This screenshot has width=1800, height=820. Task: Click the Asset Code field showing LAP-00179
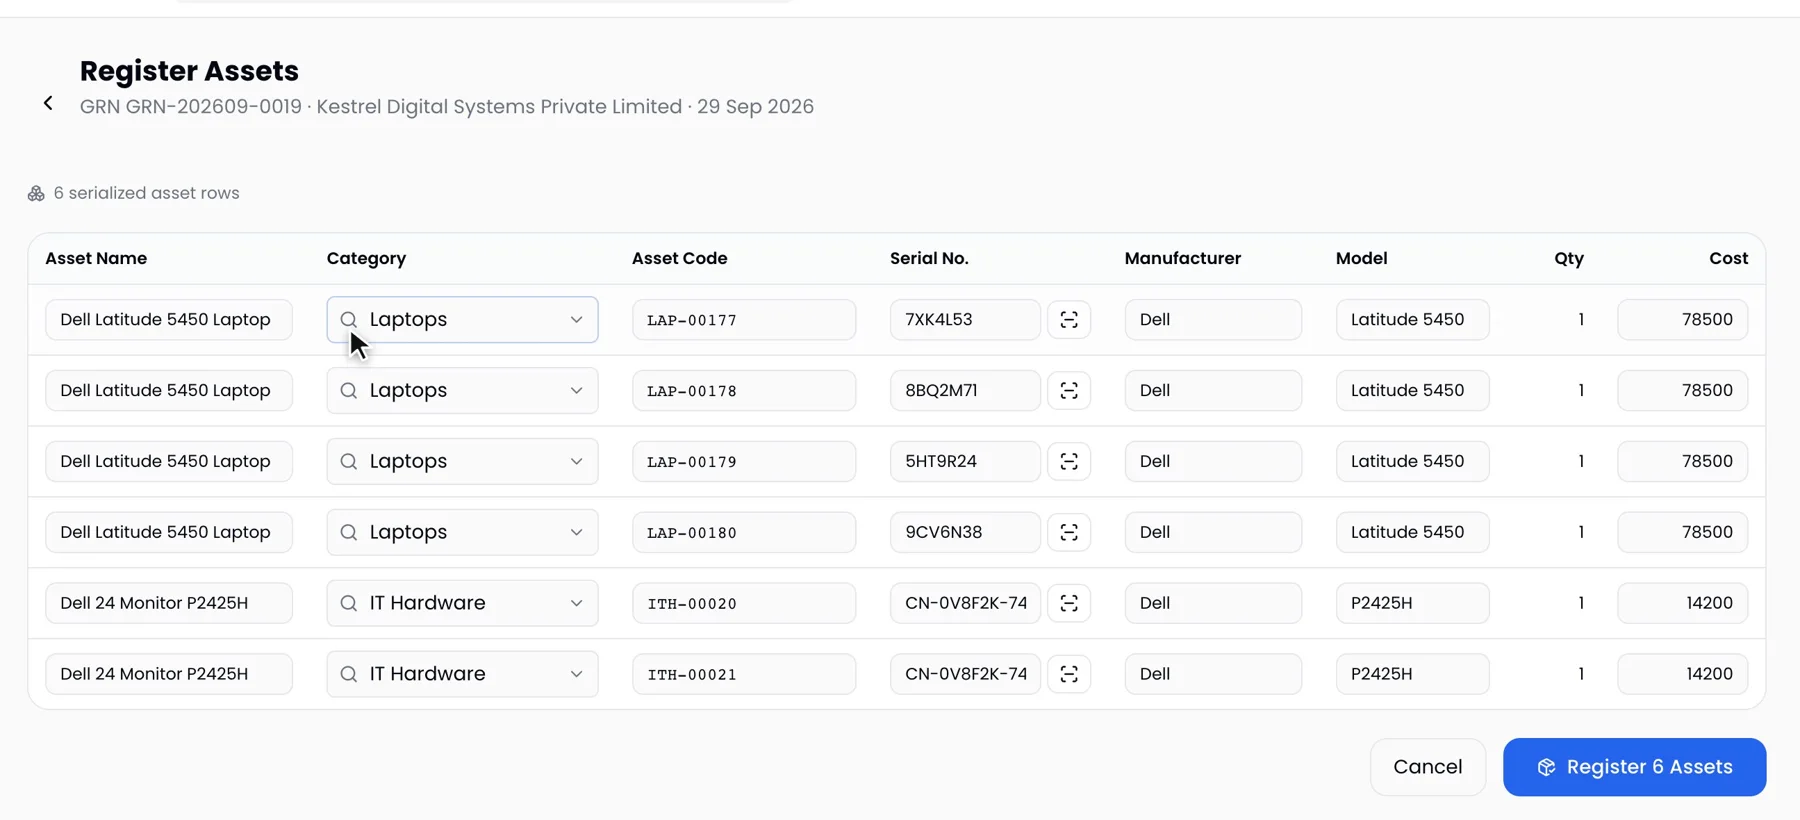pos(744,462)
